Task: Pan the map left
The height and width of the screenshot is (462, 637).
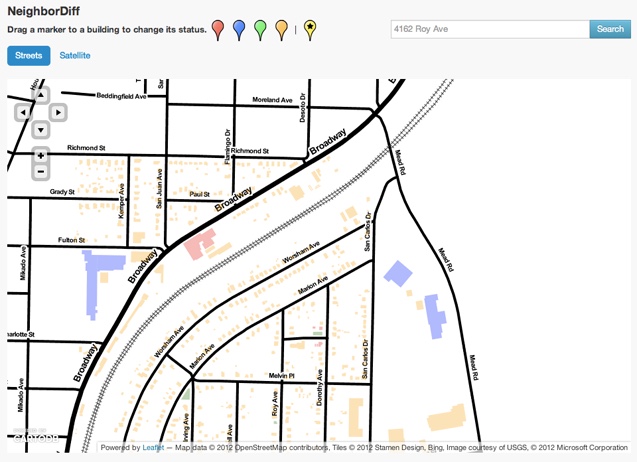Action: [x=23, y=113]
